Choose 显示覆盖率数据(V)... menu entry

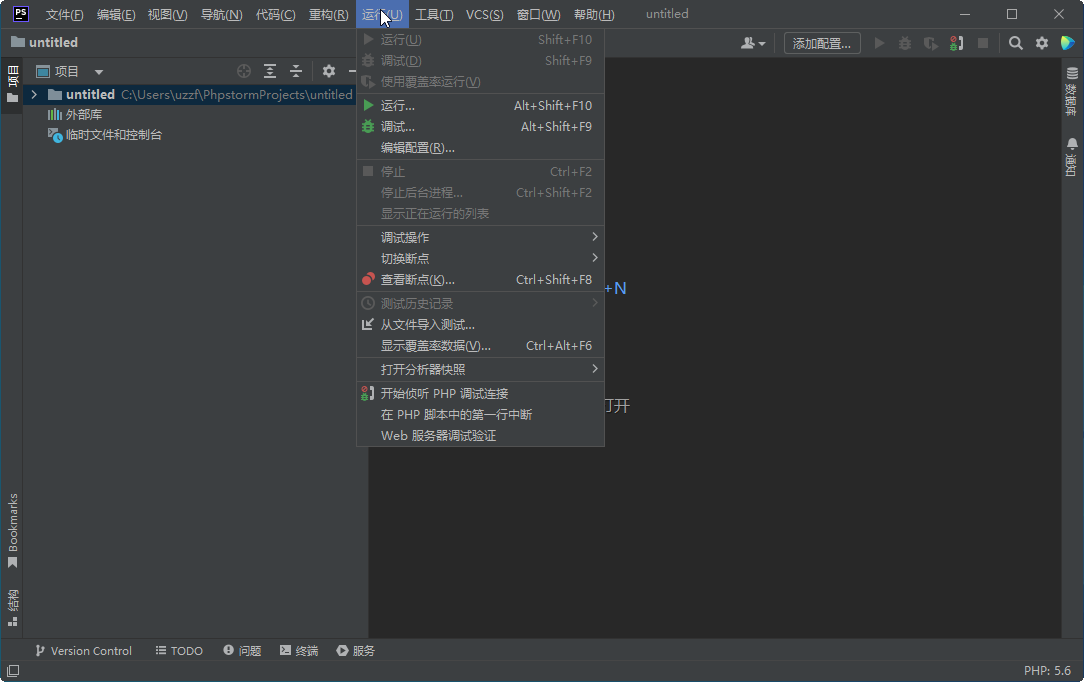(x=480, y=345)
